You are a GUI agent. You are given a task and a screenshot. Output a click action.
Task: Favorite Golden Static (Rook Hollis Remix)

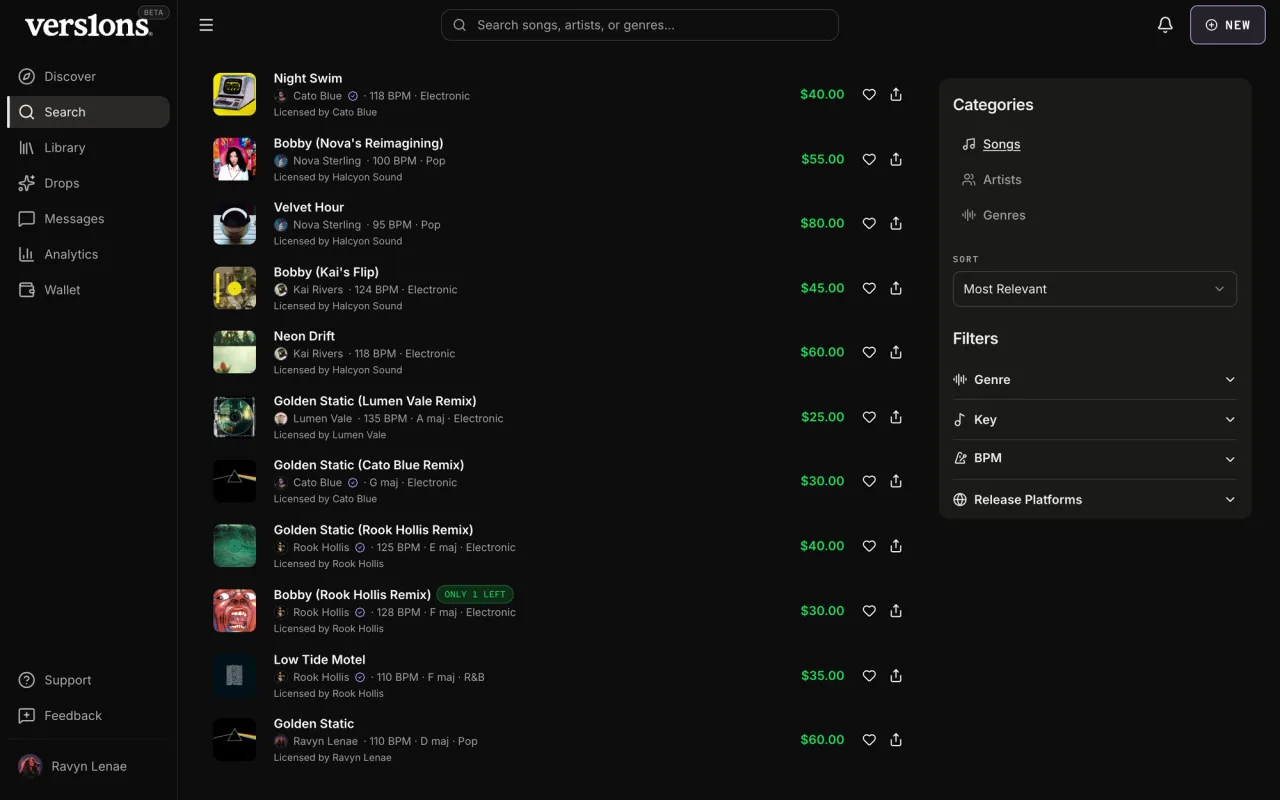click(x=869, y=546)
